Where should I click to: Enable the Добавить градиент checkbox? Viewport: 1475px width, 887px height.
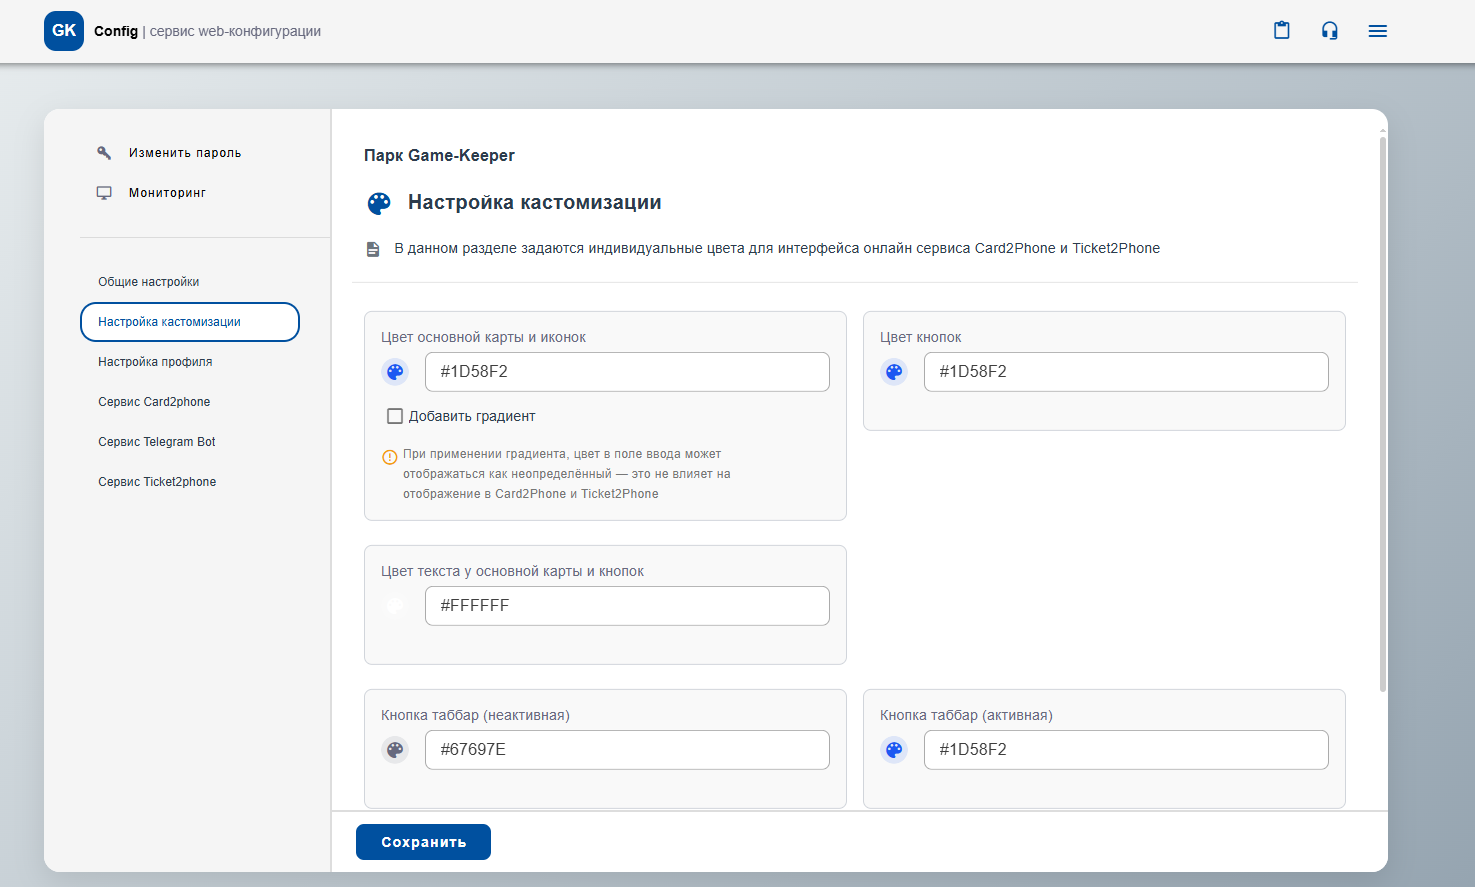pos(395,416)
